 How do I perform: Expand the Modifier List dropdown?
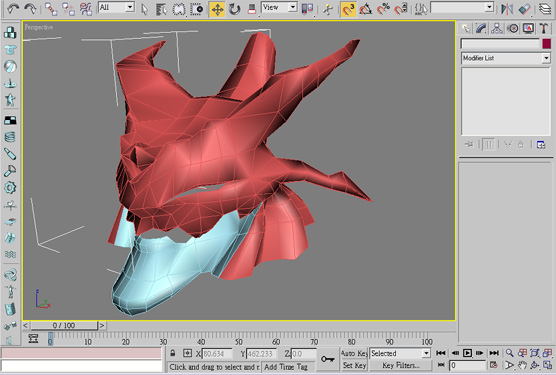[x=506, y=58]
